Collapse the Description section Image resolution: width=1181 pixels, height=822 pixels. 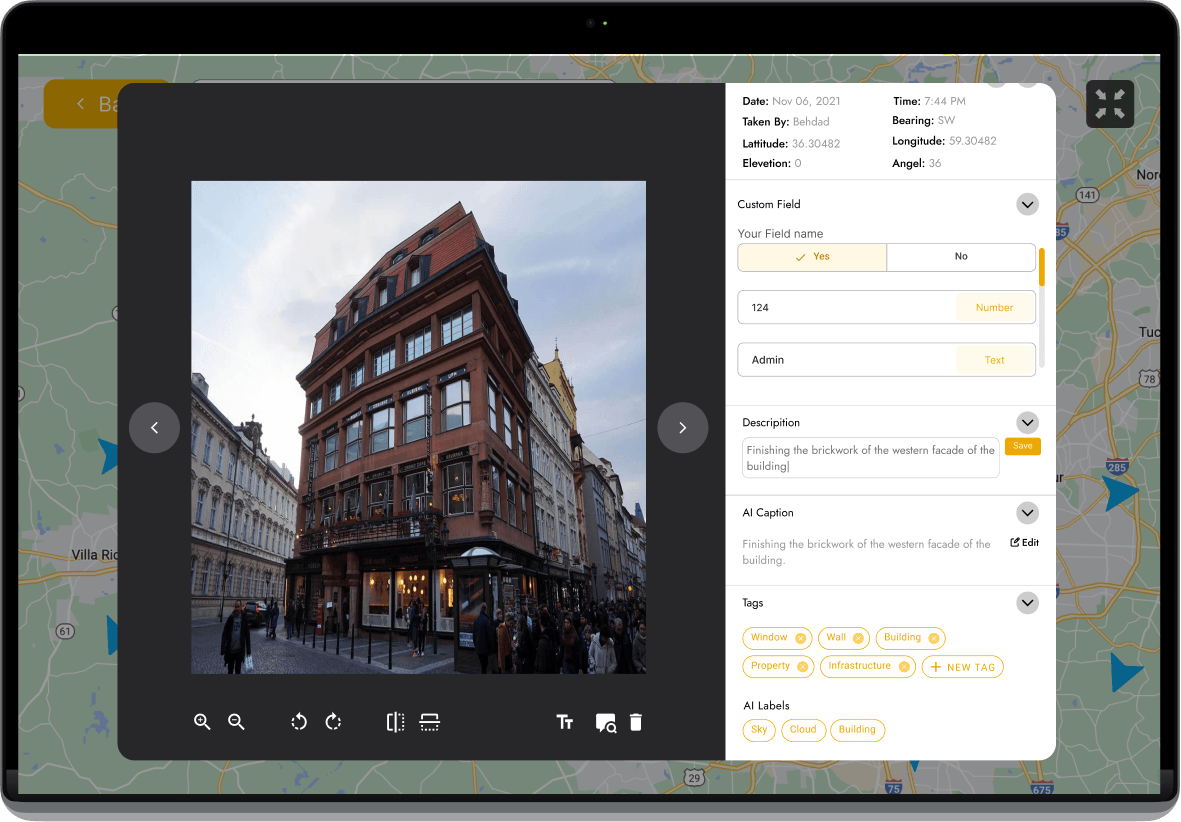(x=1027, y=422)
